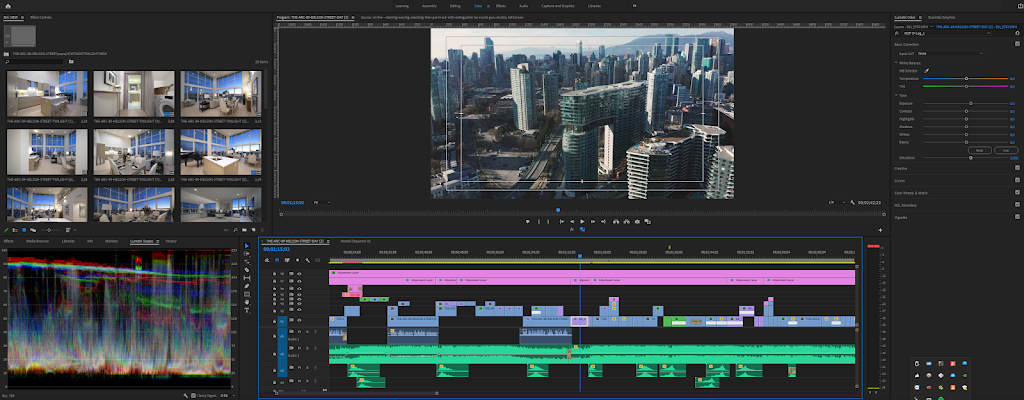Collapse the White Balance section
1024x400 pixels.
coord(896,63)
